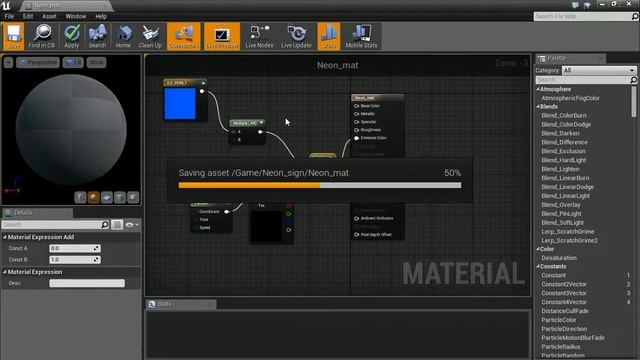The width and height of the screenshot is (640, 360).
Task: Click the Save toolbar icon
Action: click(14, 36)
